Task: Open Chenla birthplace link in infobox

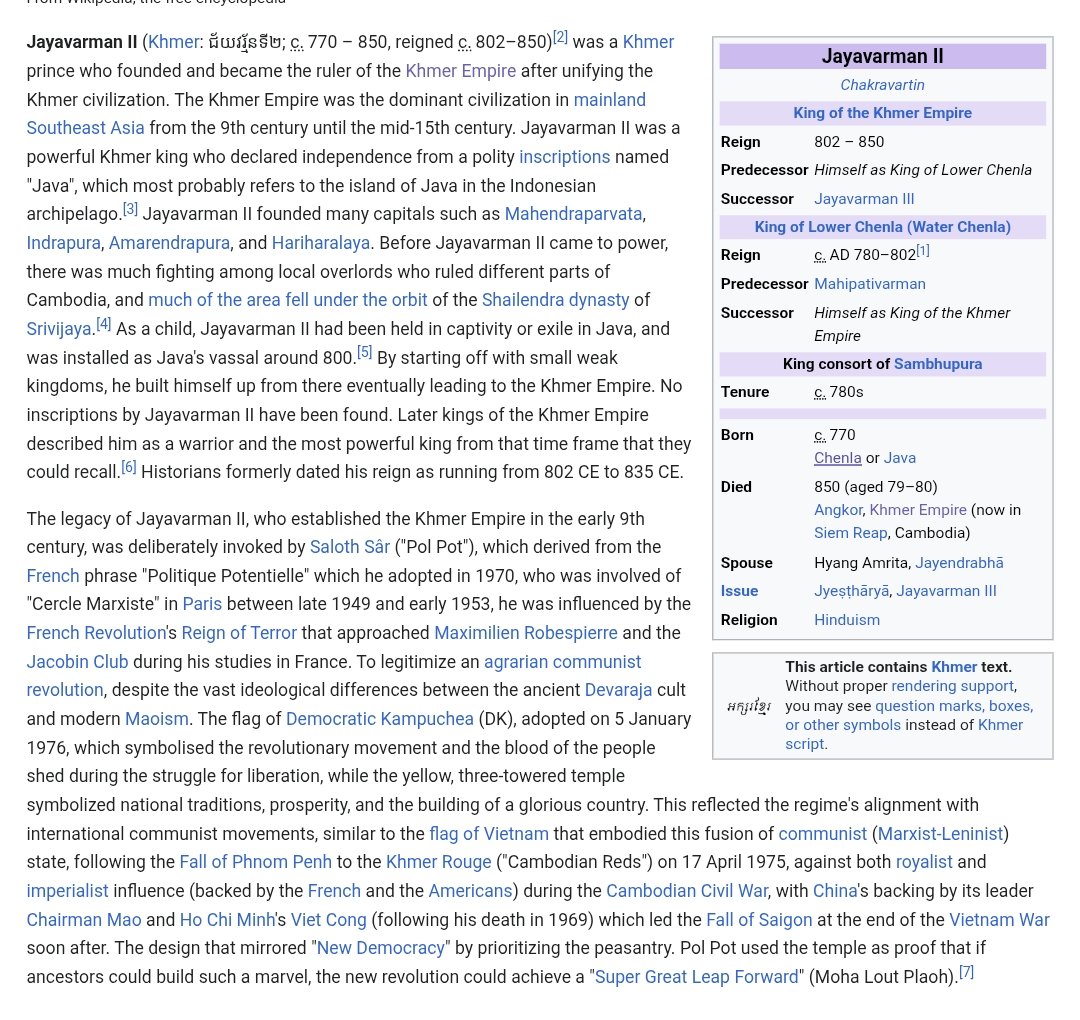Action: pos(838,458)
